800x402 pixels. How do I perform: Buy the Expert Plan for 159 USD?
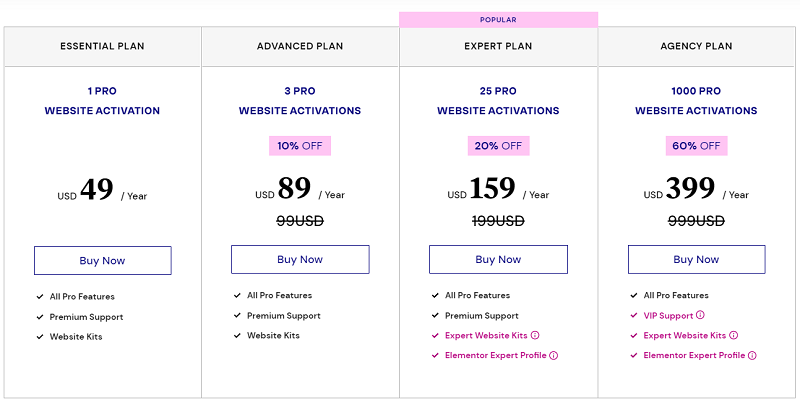[498, 259]
